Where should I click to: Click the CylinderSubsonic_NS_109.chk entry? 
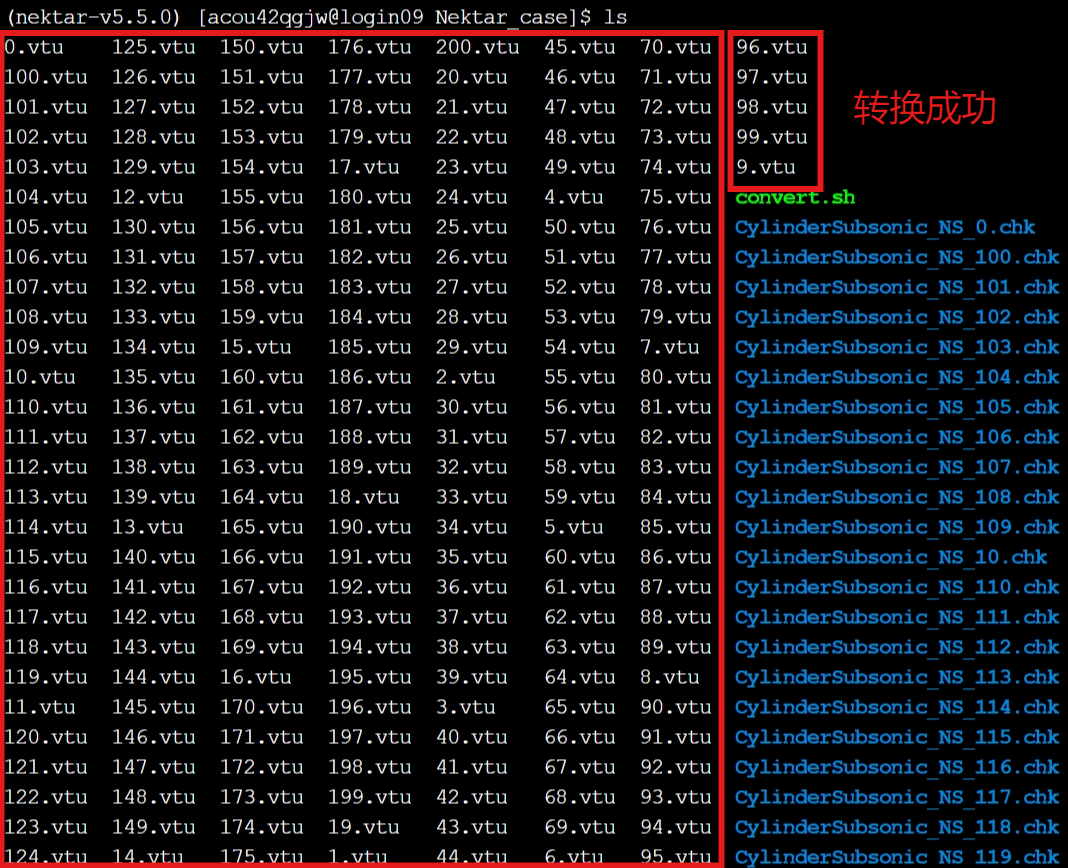click(x=896, y=527)
